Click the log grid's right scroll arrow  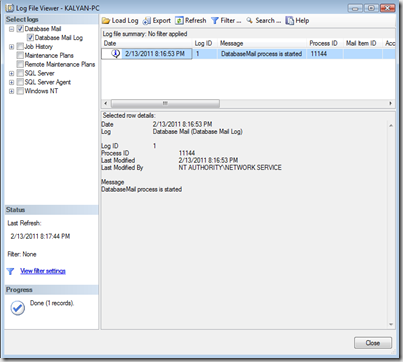click(x=390, y=103)
